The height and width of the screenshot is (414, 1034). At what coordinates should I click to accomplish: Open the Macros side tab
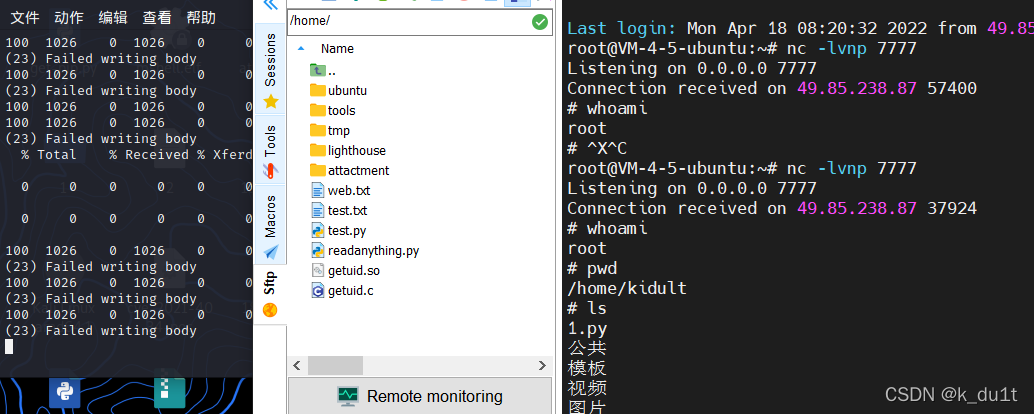click(x=270, y=225)
